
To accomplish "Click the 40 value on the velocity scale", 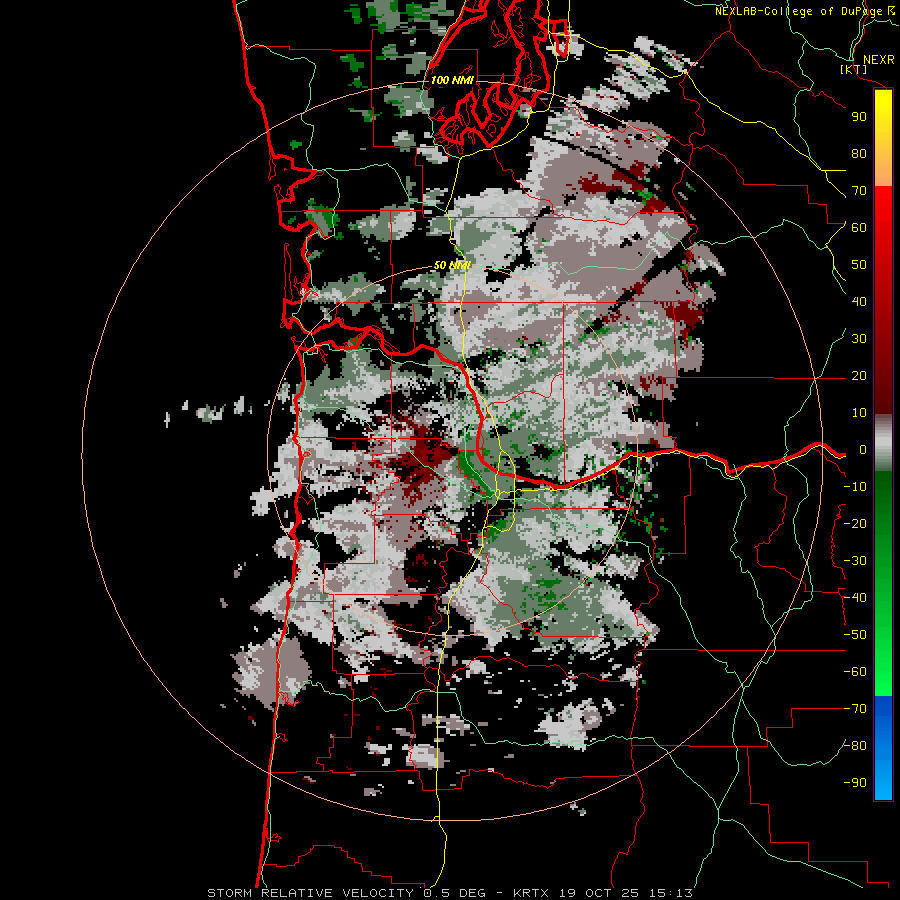I will point(859,302).
